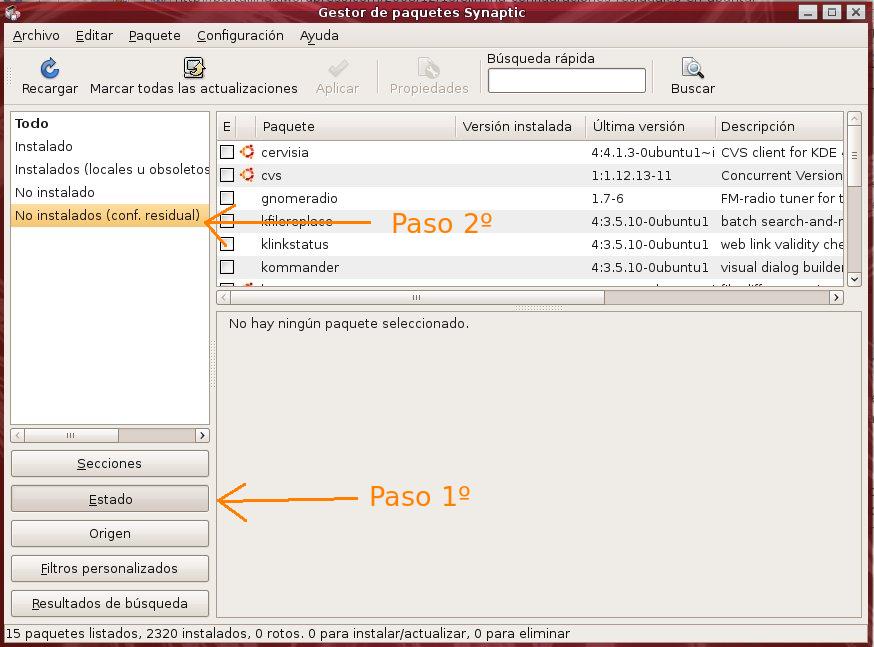Click version 1.7-6 cell

608,198
